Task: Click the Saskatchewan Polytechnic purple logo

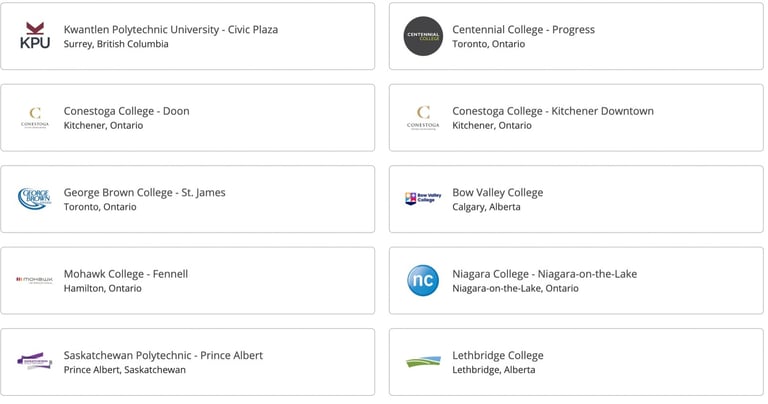Action: 35,361
